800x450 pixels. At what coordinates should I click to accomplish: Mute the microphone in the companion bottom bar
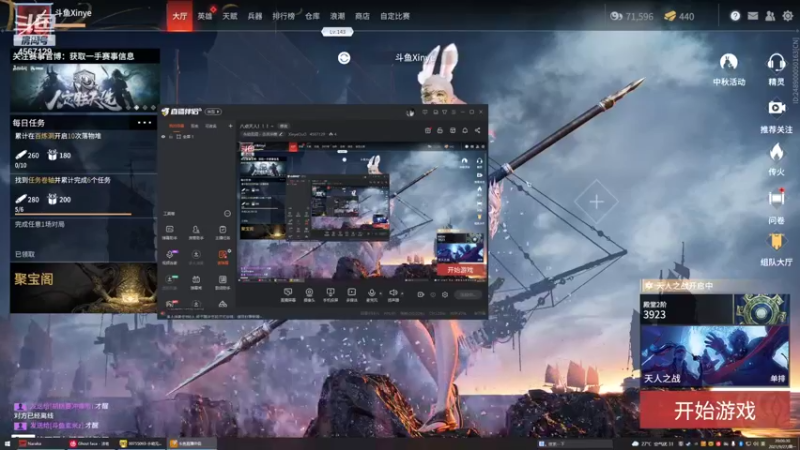[371, 294]
